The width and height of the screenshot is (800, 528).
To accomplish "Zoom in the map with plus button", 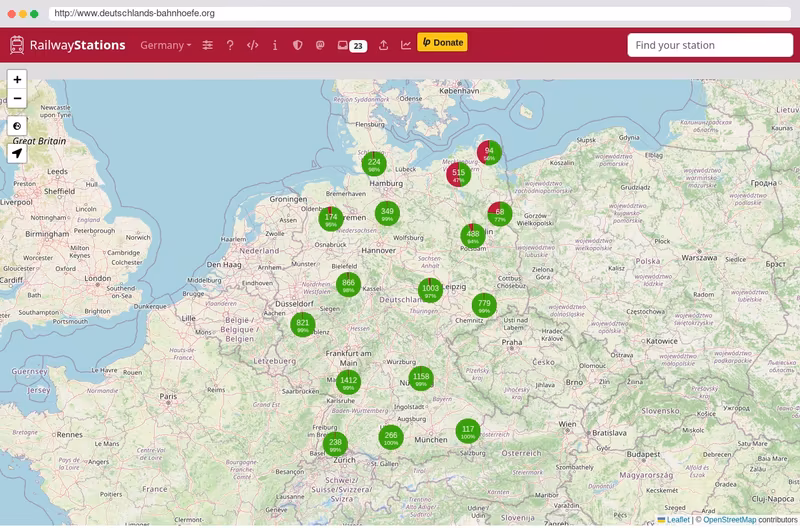I will pos(17,80).
